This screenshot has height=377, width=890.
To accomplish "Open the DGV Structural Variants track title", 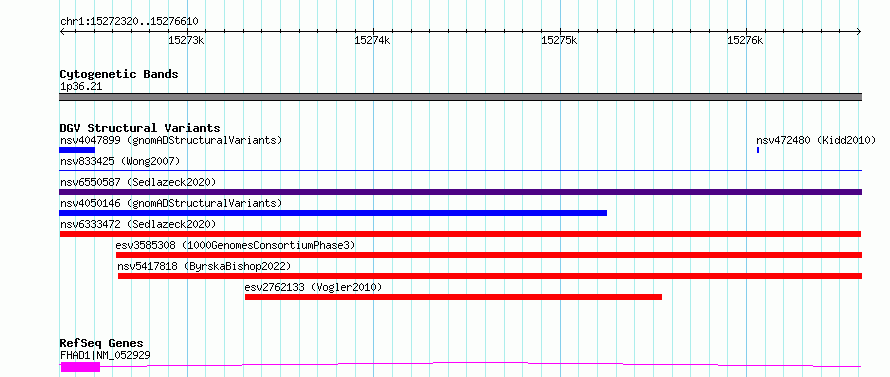I will click(x=140, y=128).
